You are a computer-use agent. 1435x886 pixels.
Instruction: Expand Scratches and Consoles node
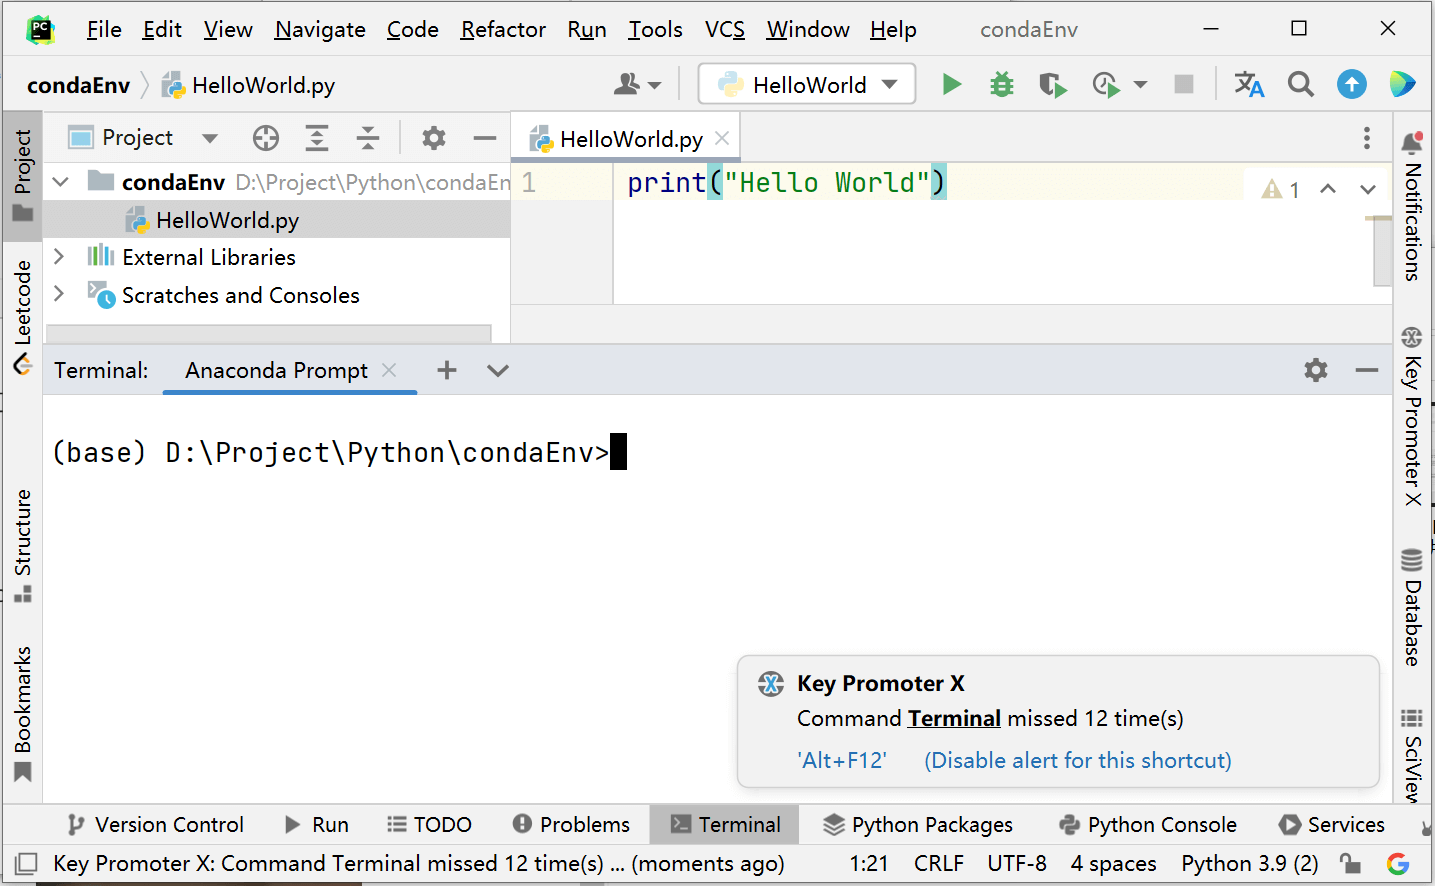click(x=59, y=294)
